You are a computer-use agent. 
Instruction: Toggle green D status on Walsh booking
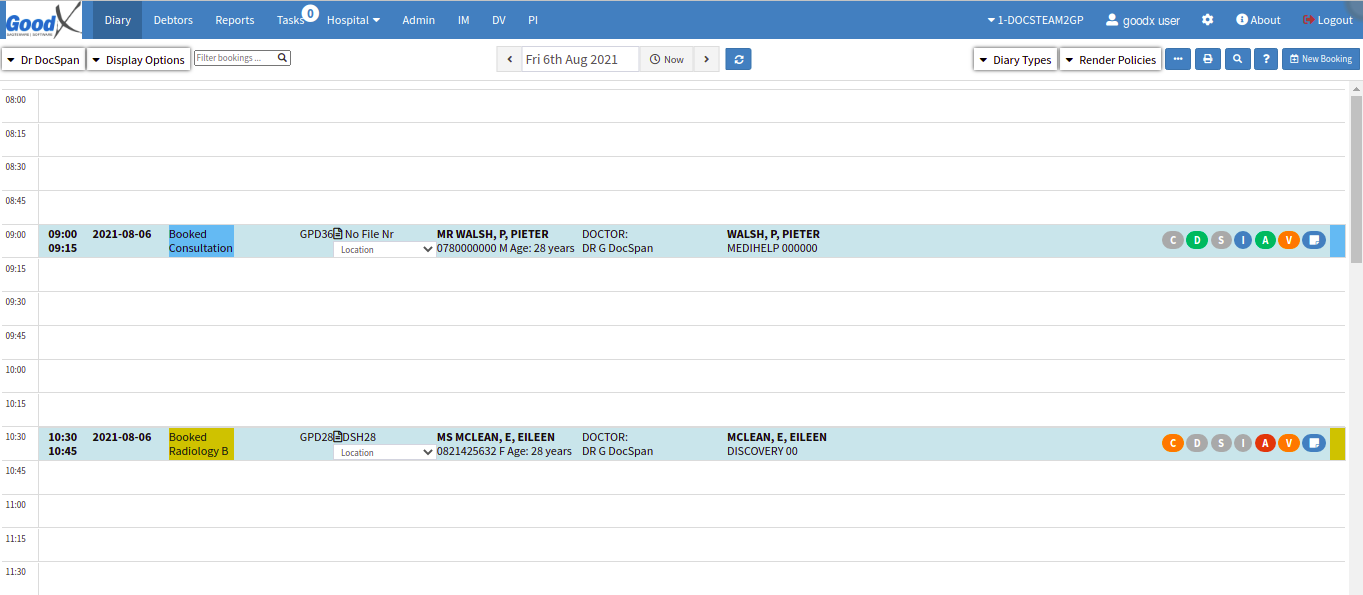(x=1196, y=240)
